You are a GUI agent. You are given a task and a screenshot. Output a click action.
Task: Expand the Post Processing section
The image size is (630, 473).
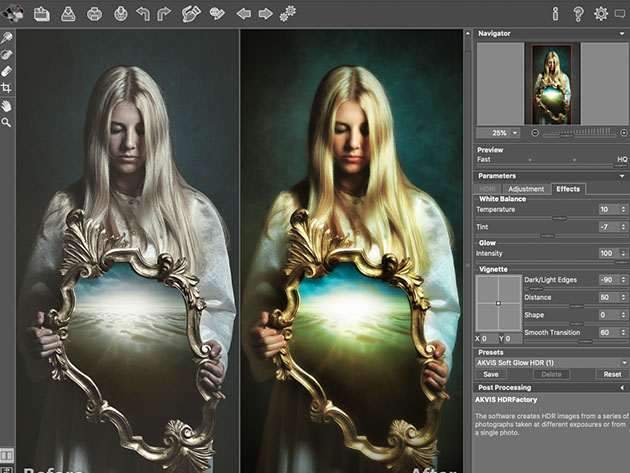622,387
